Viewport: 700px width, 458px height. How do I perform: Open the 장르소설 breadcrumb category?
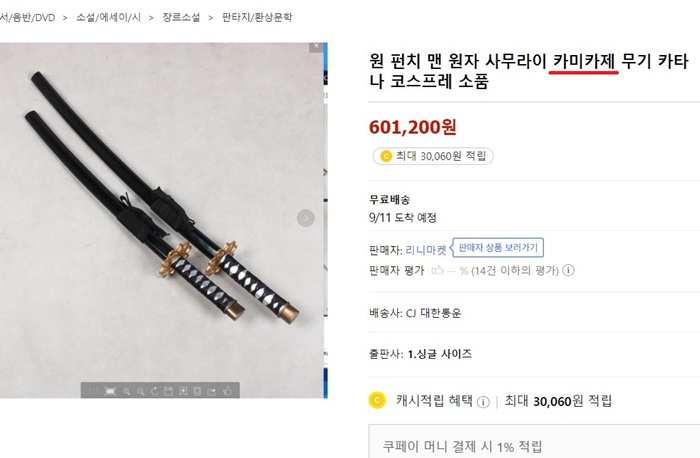click(x=180, y=17)
